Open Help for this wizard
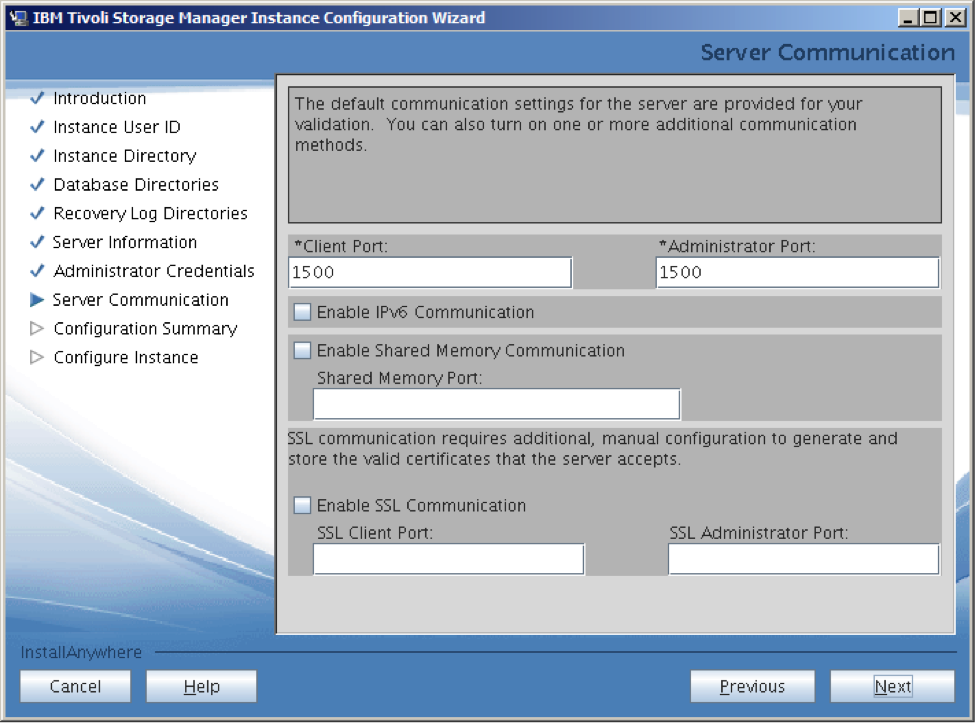The width and height of the screenshot is (975, 723). point(201,686)
